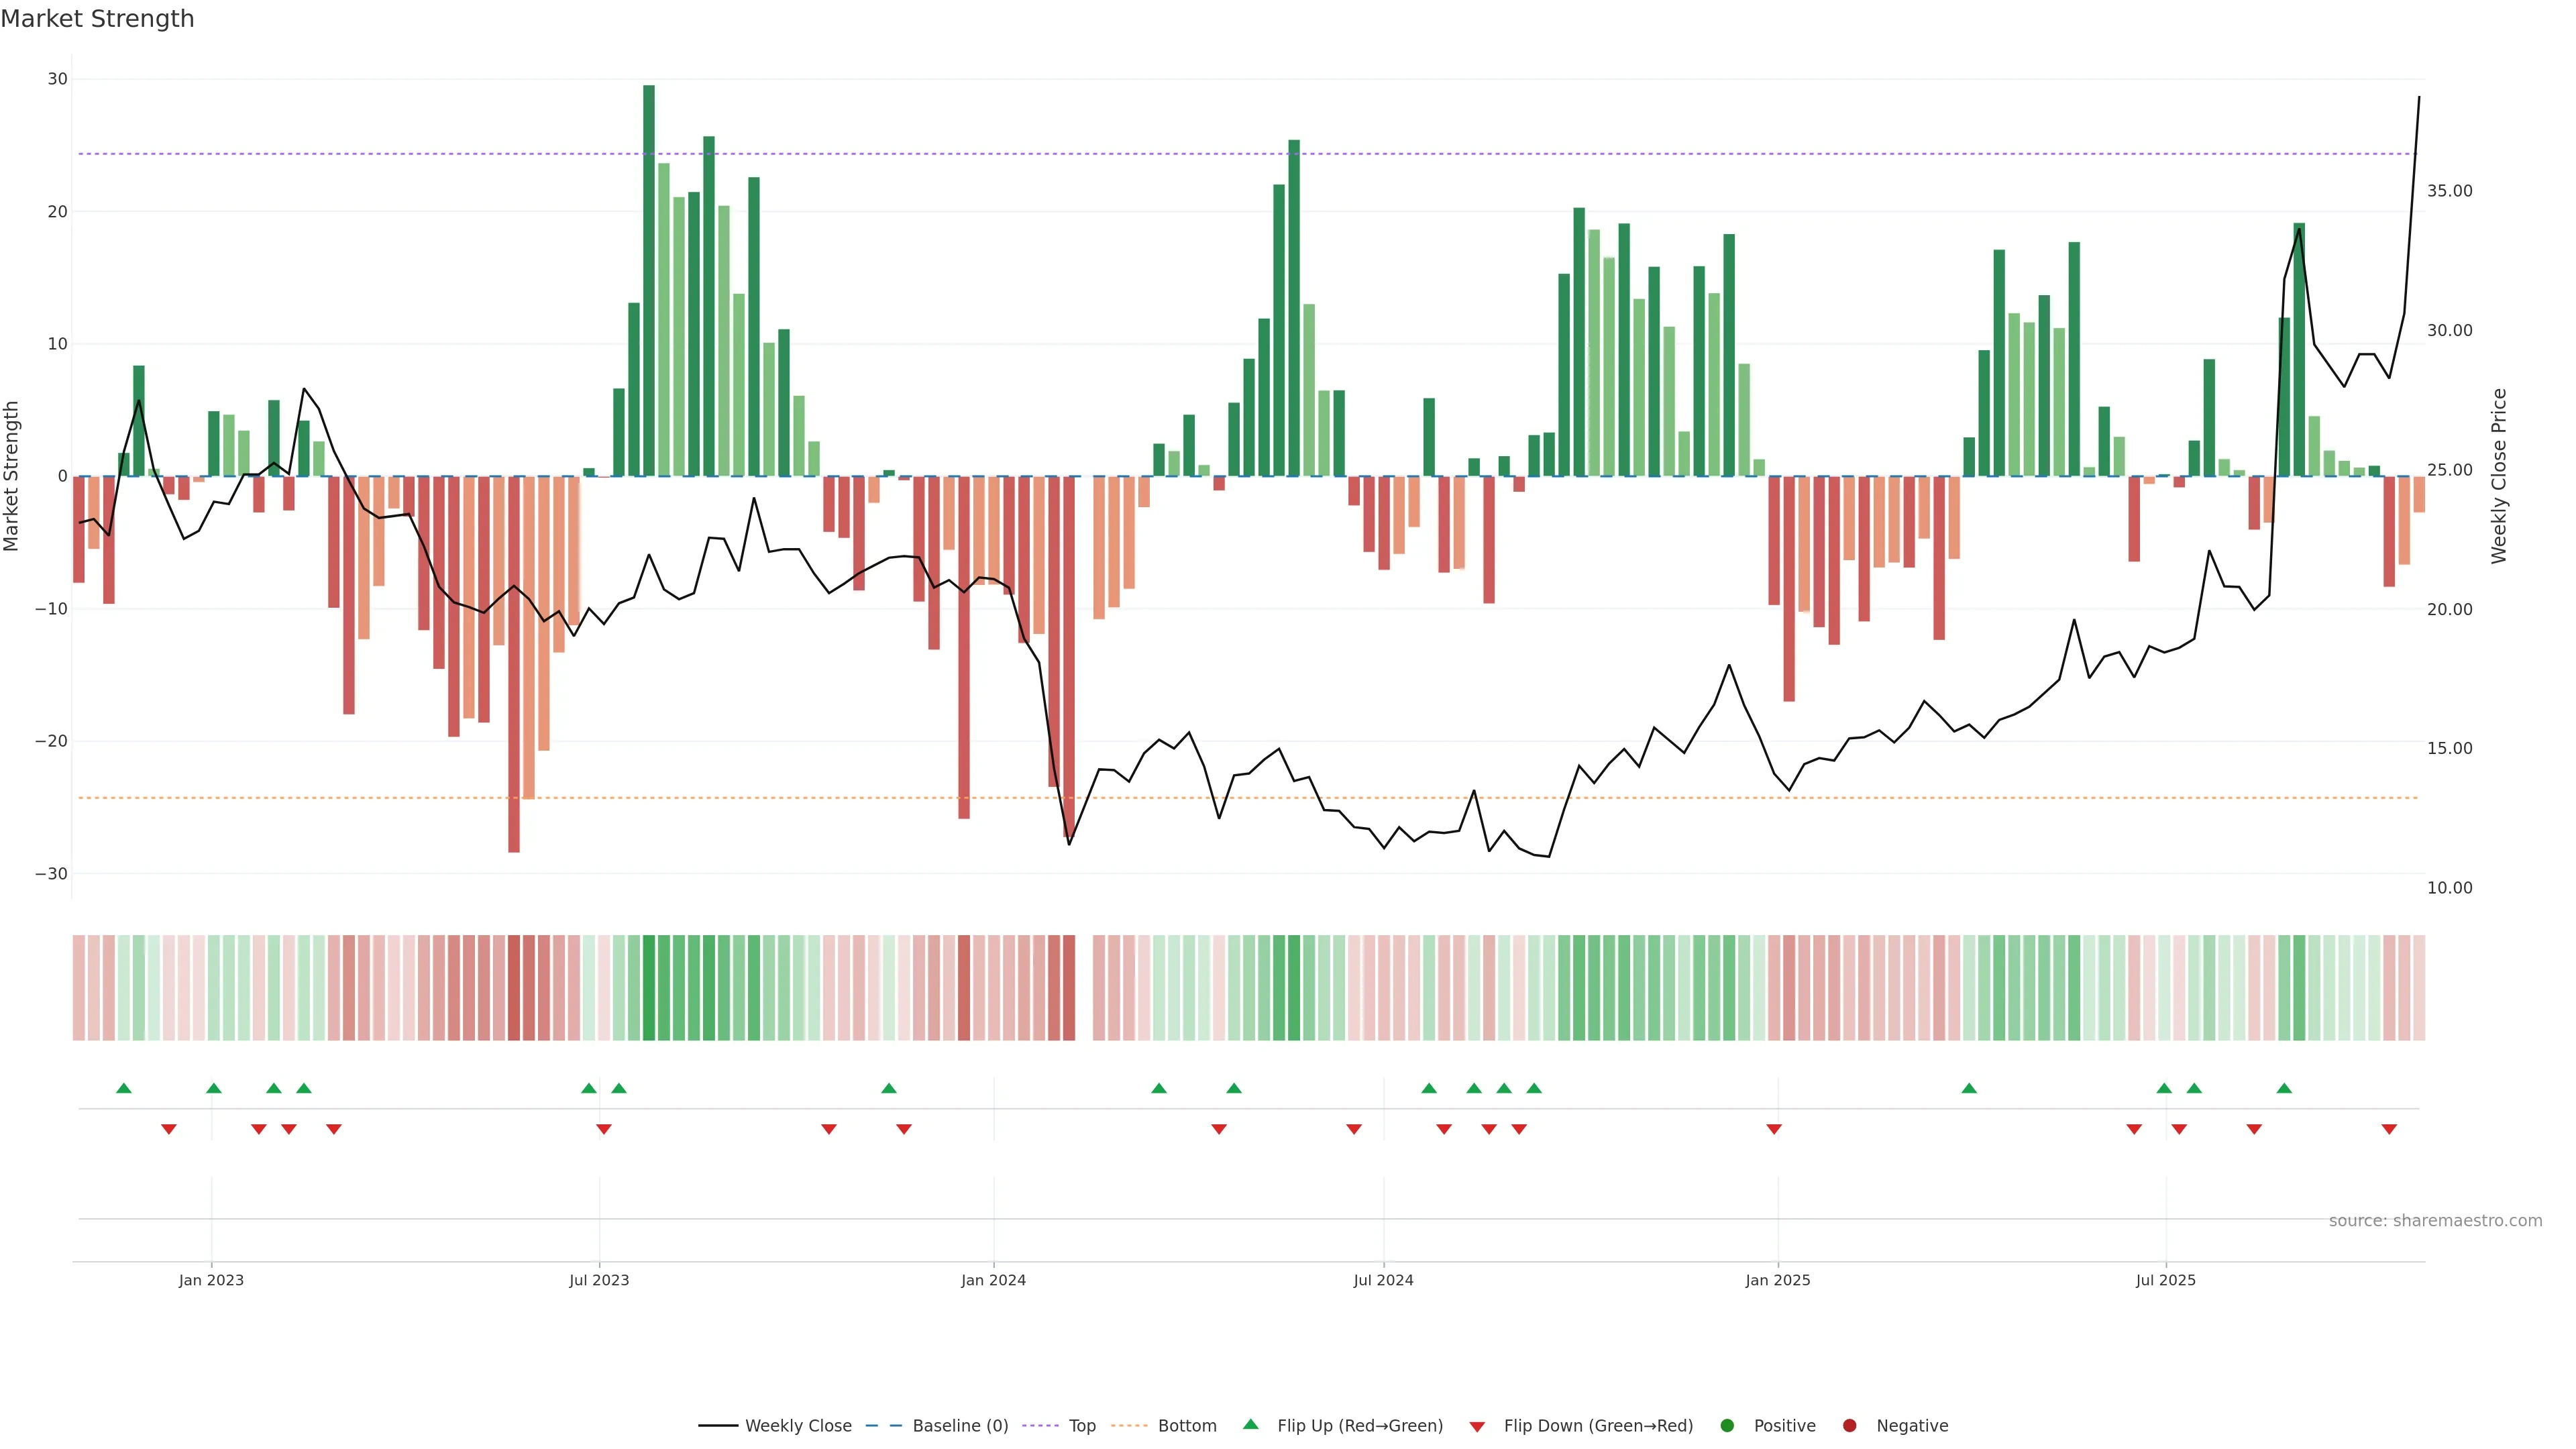Click the last green flip-up marker
Screen dimensions: 2576x1449
coord(2284,1088)
